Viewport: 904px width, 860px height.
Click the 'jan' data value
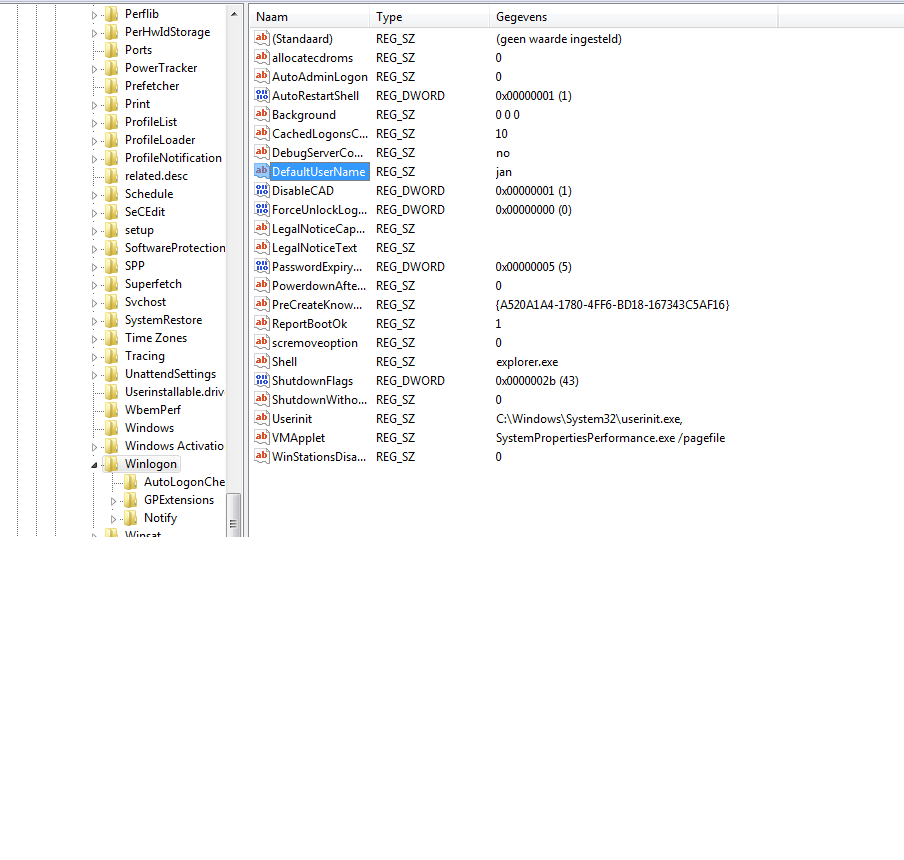click(503, 172)
